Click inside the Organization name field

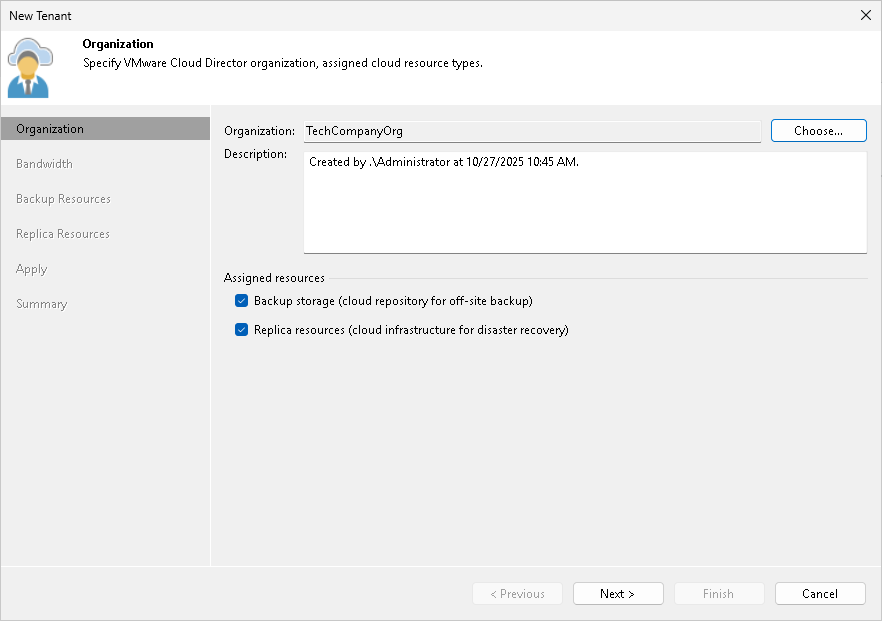[530, 130]
